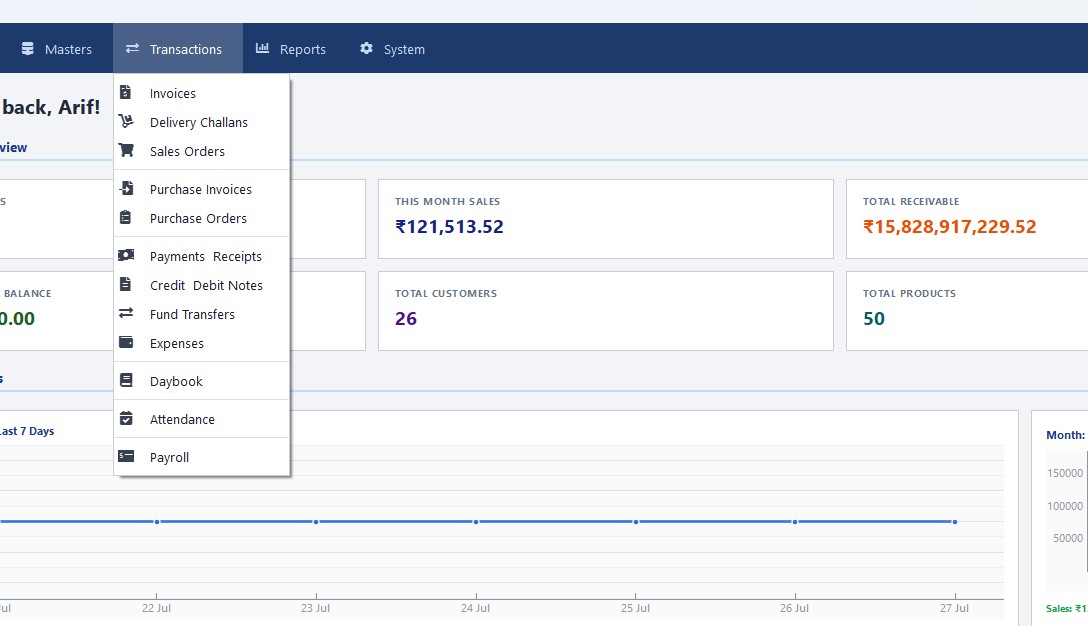The height and width of the screenshot is (626, 1088).
Task: Click the Sales Orders shopping cart icon
Action: point(126,151)
